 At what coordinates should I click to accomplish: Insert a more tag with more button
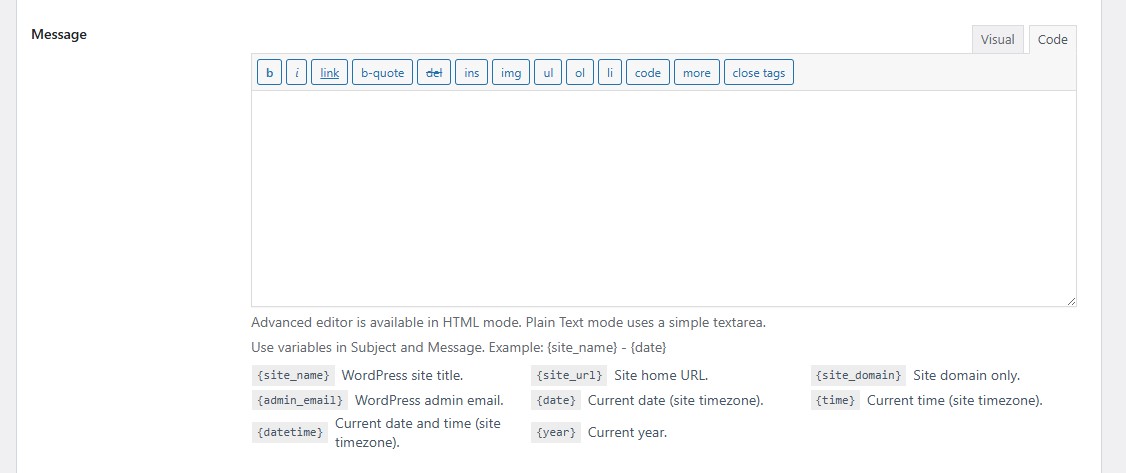click(x=696, y=73)
